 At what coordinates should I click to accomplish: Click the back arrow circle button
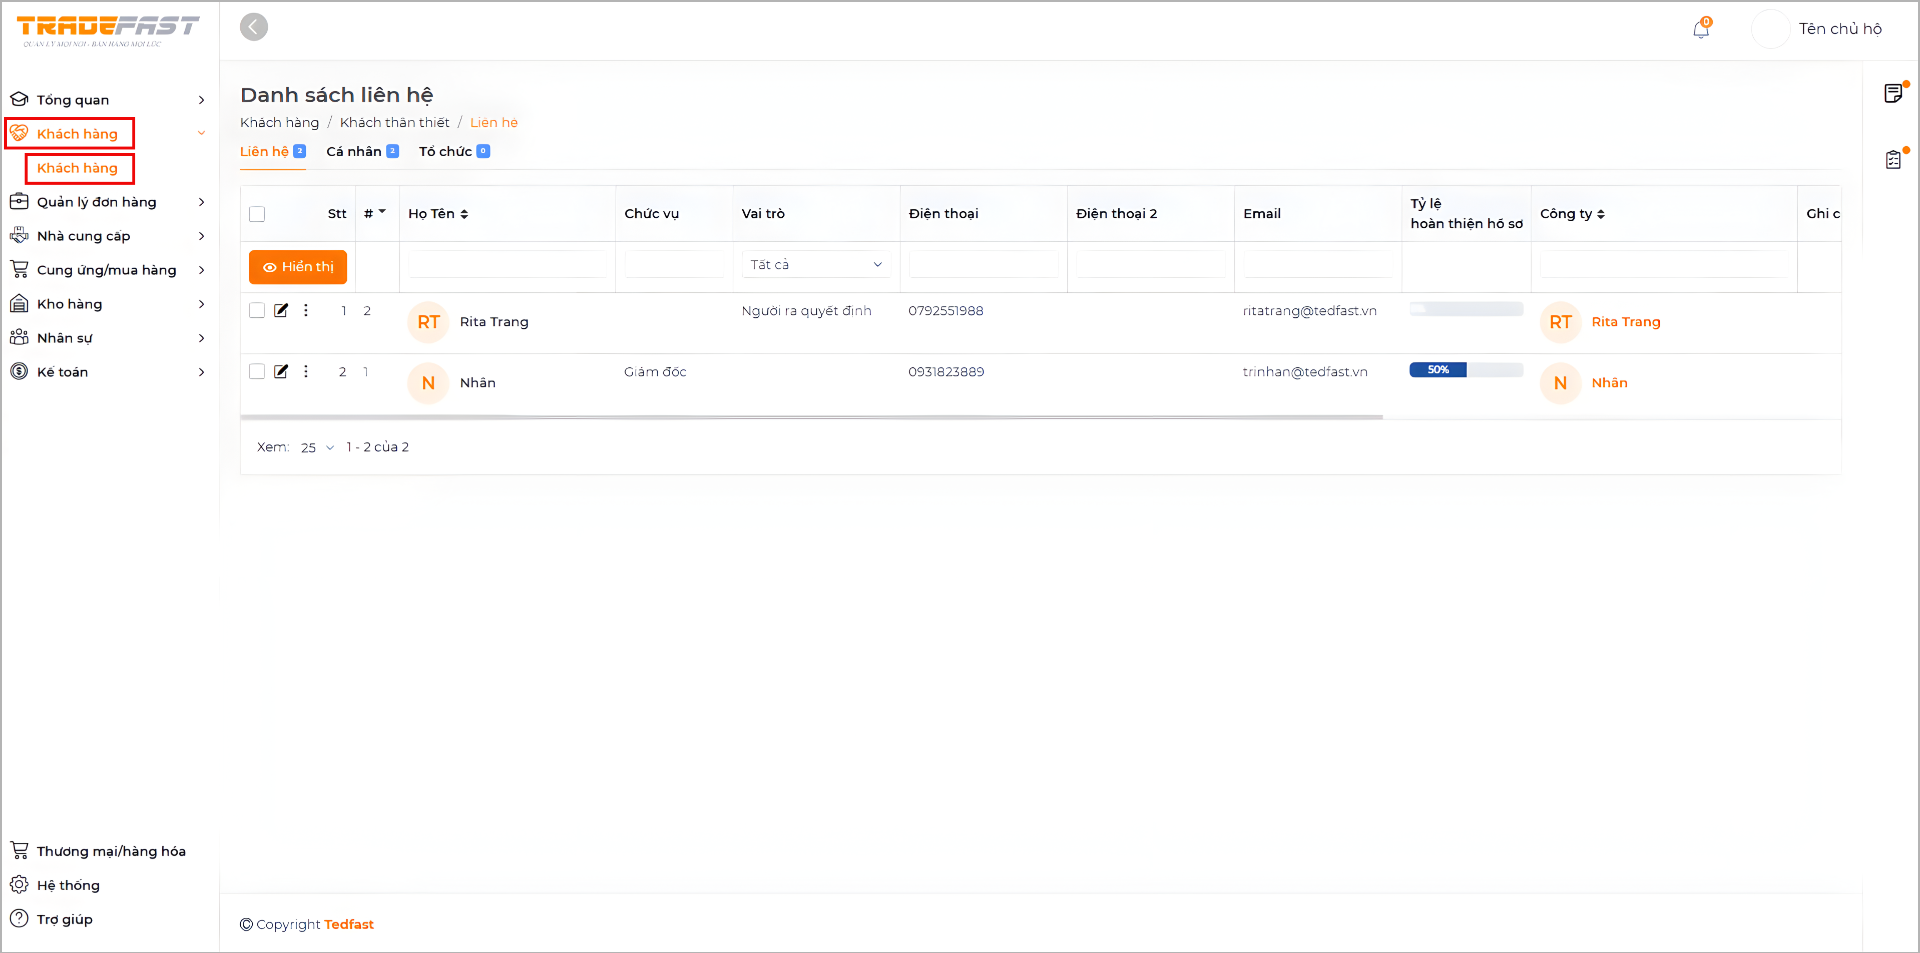tap(254, 27)
